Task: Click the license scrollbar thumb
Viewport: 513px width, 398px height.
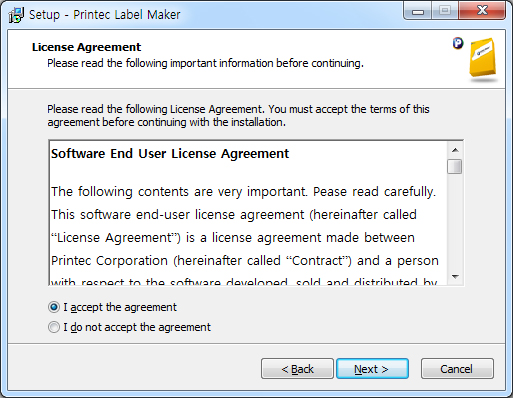Action: click(x=455, y=167)
